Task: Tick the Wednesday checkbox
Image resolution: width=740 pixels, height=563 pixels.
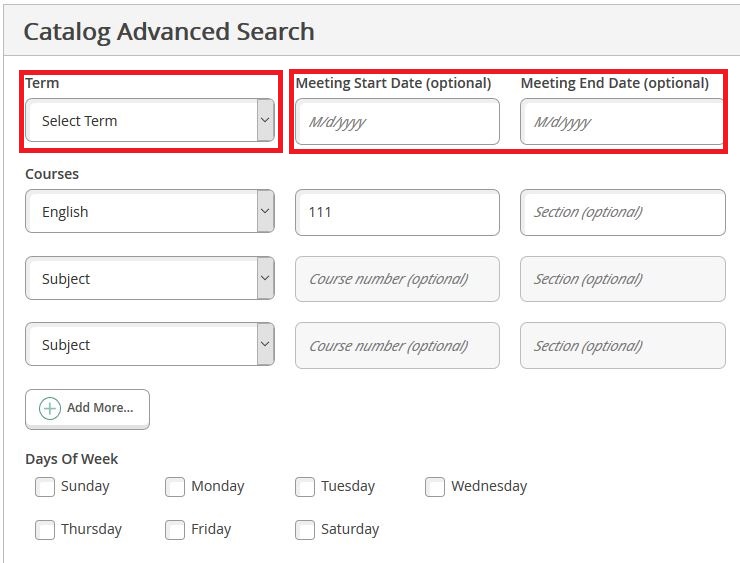Action: tap(435, 487)
